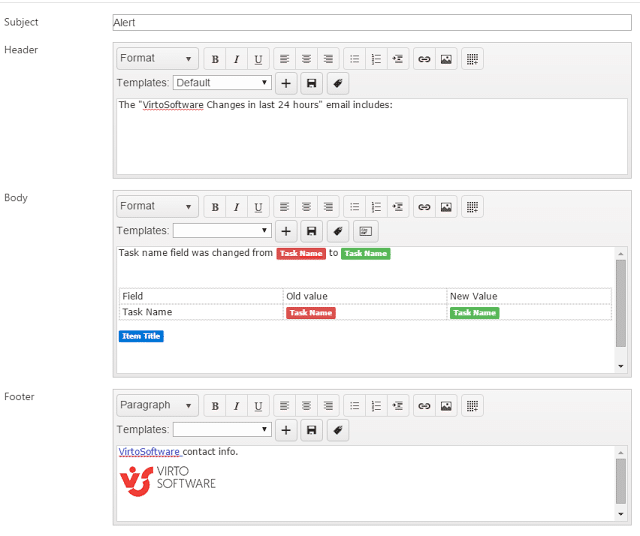The image size is (640, 536).
Task: Click the 'Old value' table header cell
Action: coord(365,296)
